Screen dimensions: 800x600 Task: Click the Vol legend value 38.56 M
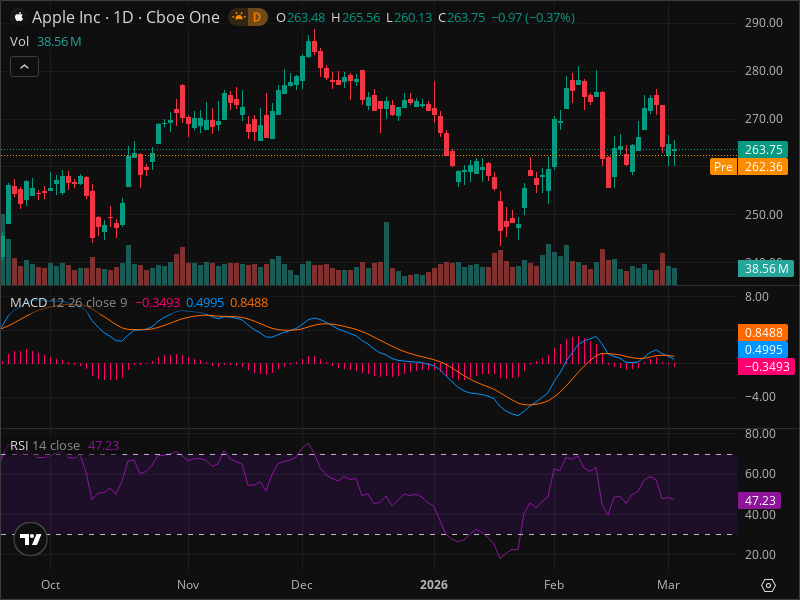59,42
